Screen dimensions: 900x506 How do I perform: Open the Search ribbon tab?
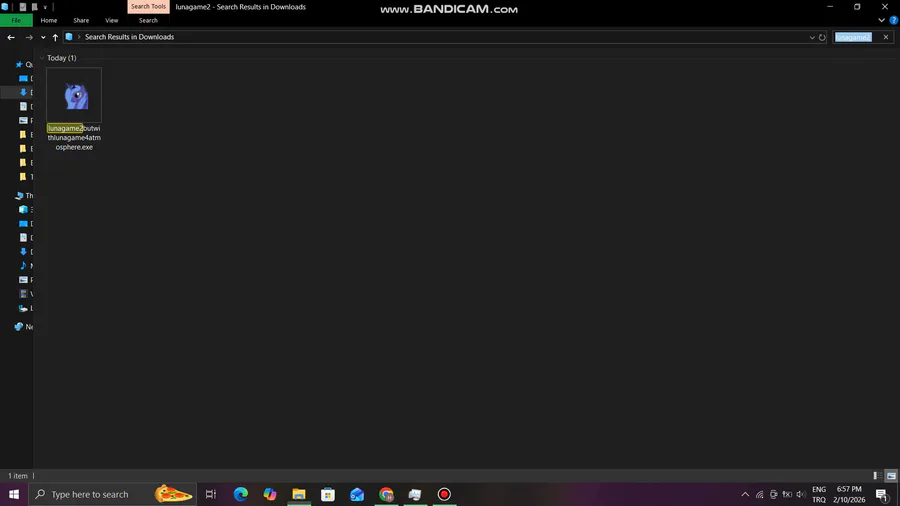pos(148,21)
